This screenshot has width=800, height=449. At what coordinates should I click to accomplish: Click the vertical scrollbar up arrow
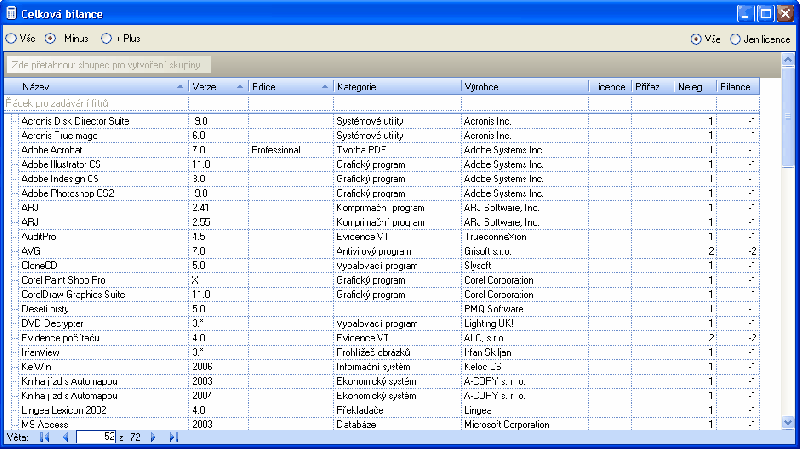click(788, 60)
